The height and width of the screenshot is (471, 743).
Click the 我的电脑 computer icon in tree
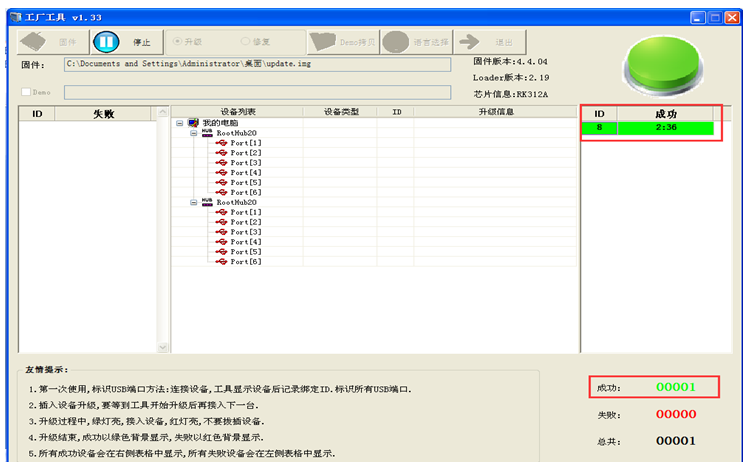point(193,122)
